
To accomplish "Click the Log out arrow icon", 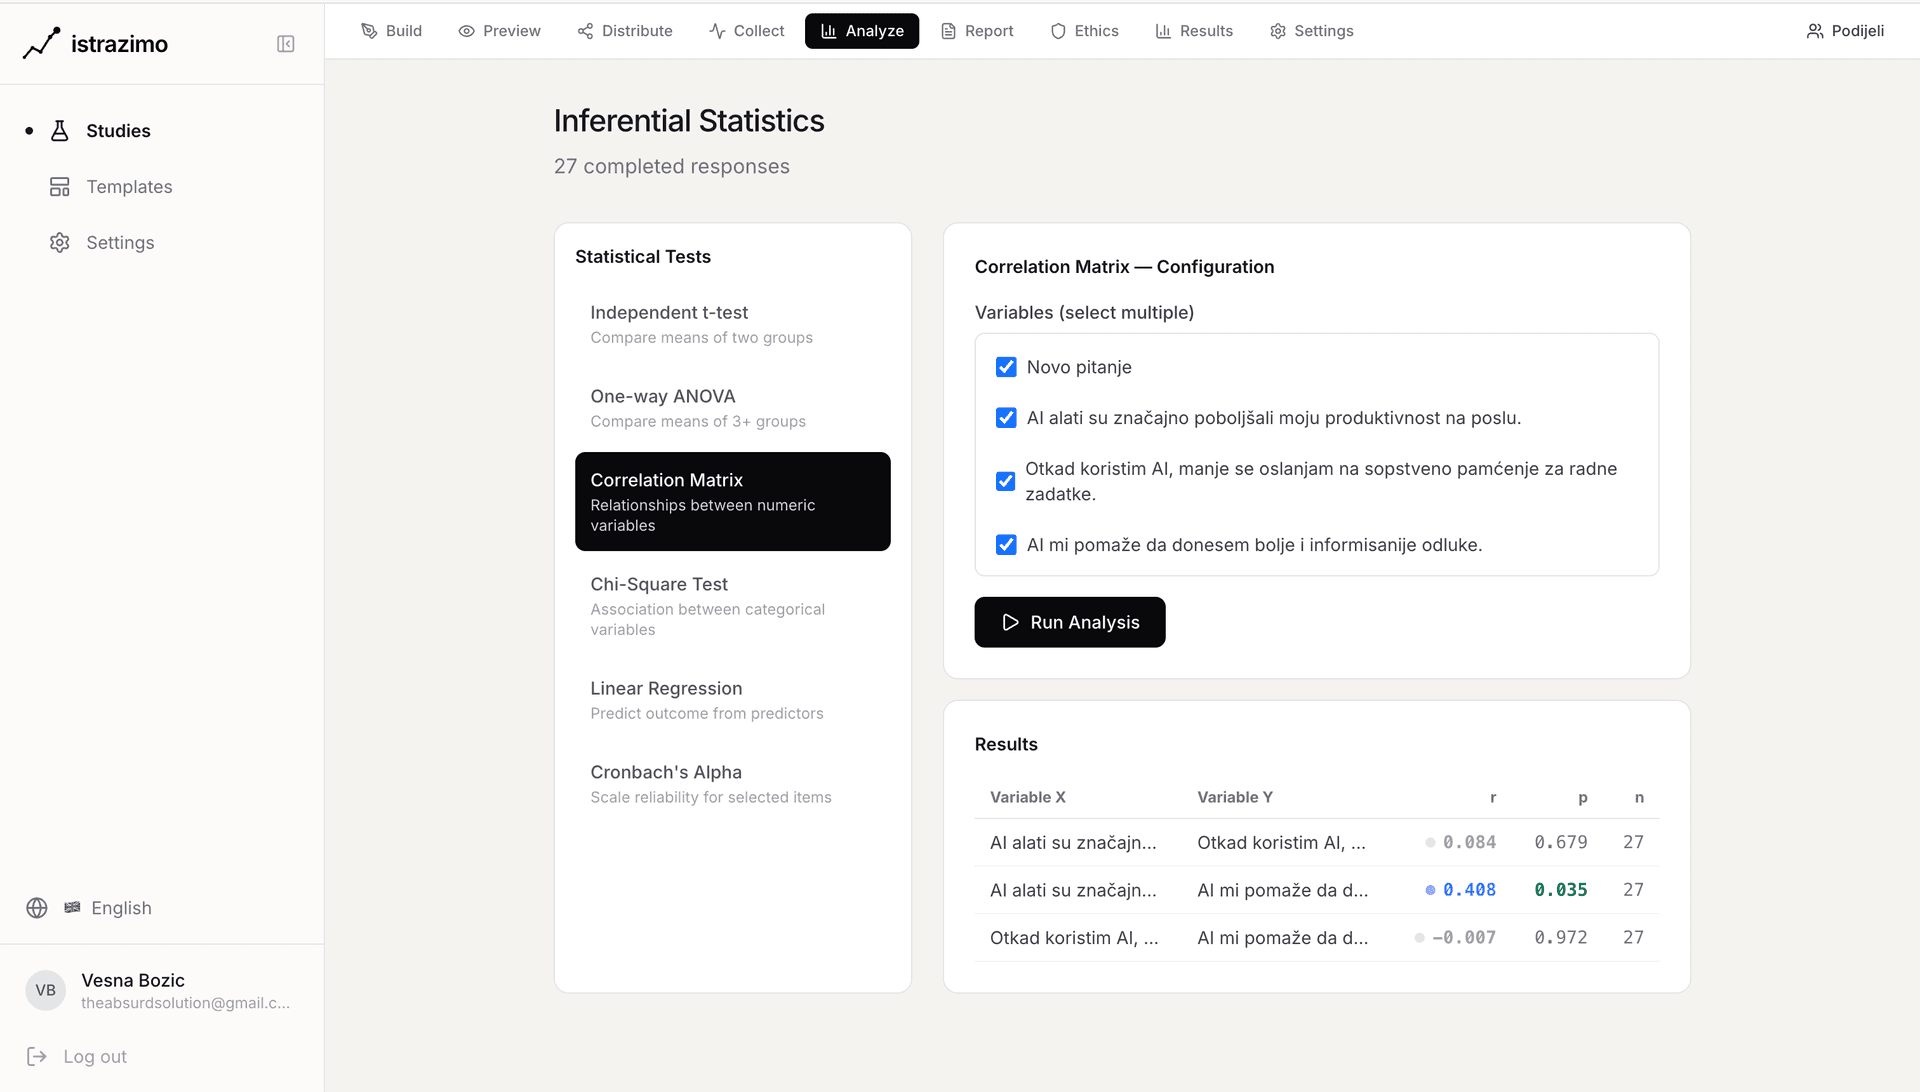I will [x=37, y=1057].
